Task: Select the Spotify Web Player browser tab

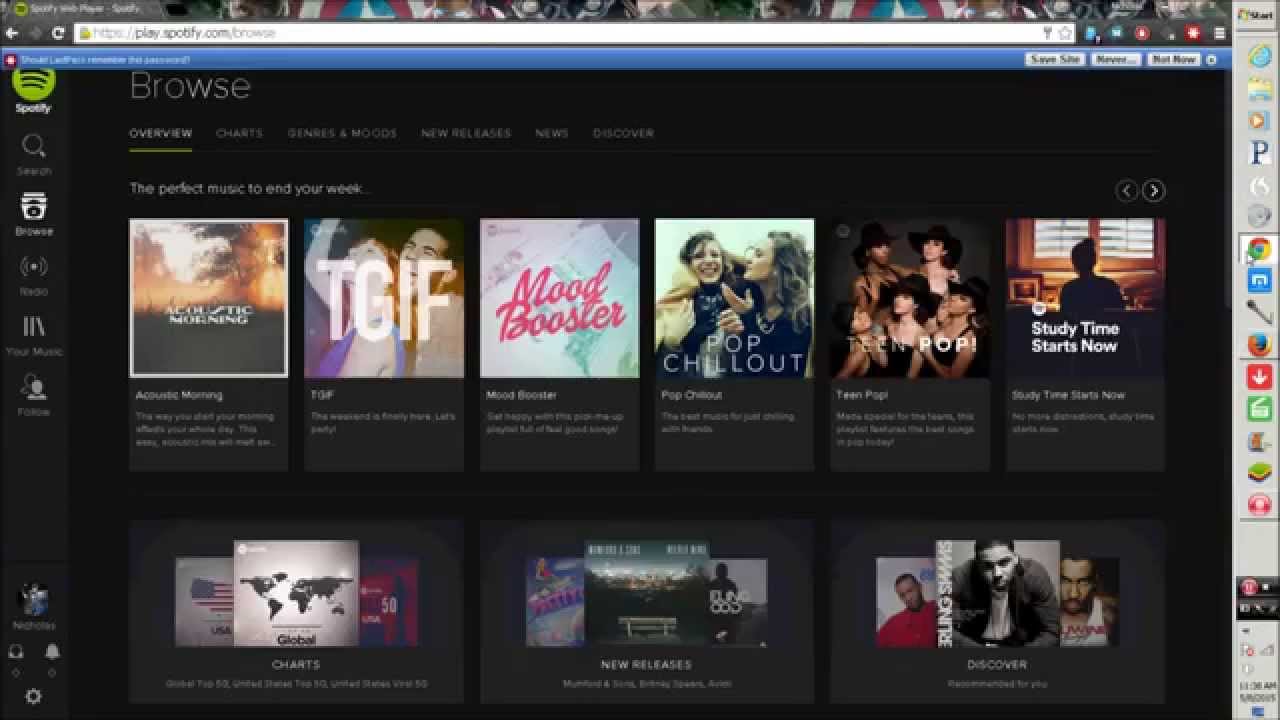Action: coord(83,9)
